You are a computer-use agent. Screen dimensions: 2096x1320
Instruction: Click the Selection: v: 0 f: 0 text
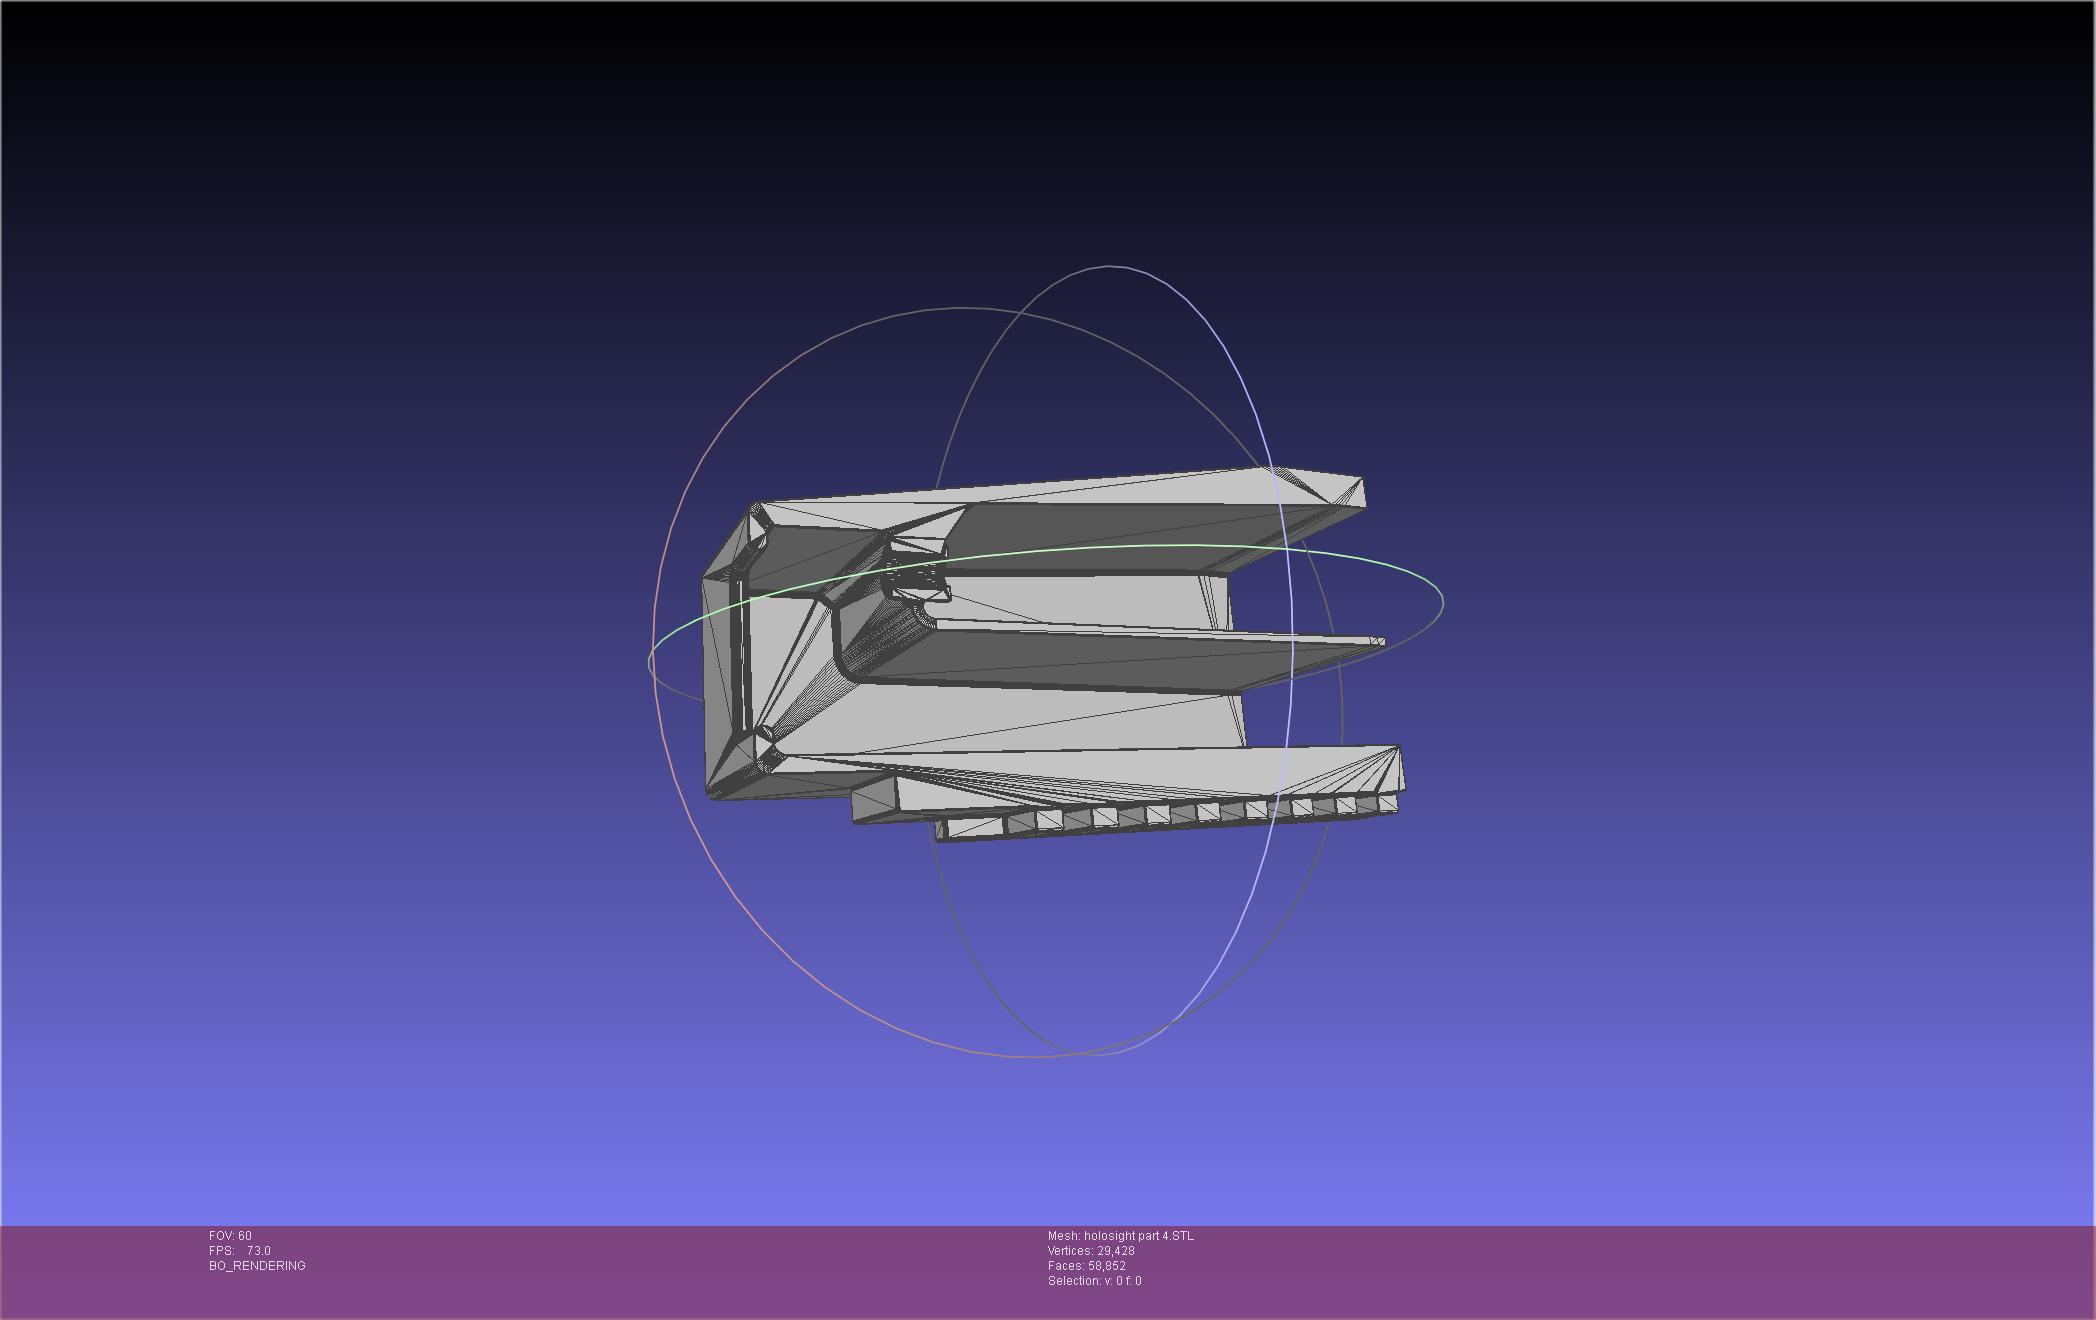pos(1094,1281)
